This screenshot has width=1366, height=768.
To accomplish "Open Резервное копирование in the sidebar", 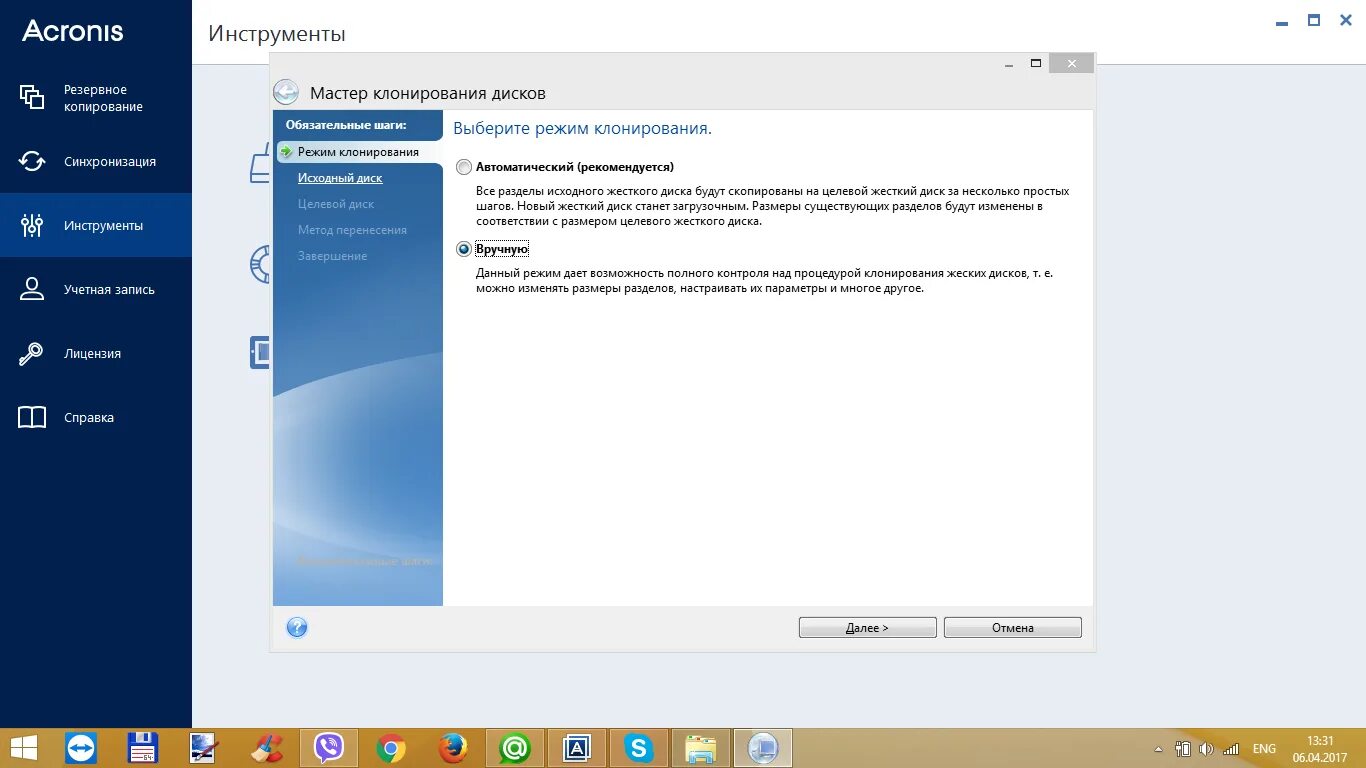I will (x=96, y=98).
